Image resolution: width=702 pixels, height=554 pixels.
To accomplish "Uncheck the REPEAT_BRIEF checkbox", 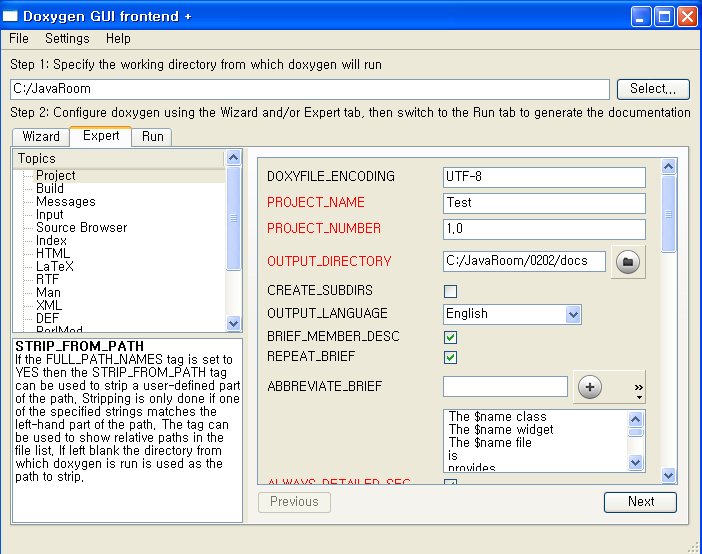I will click(450, 357).
